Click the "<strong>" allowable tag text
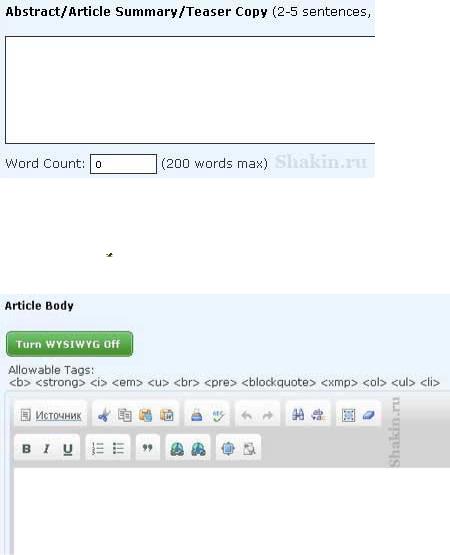Image resolution: width=450 pixels, height=555 pixels. pos(61,383)
